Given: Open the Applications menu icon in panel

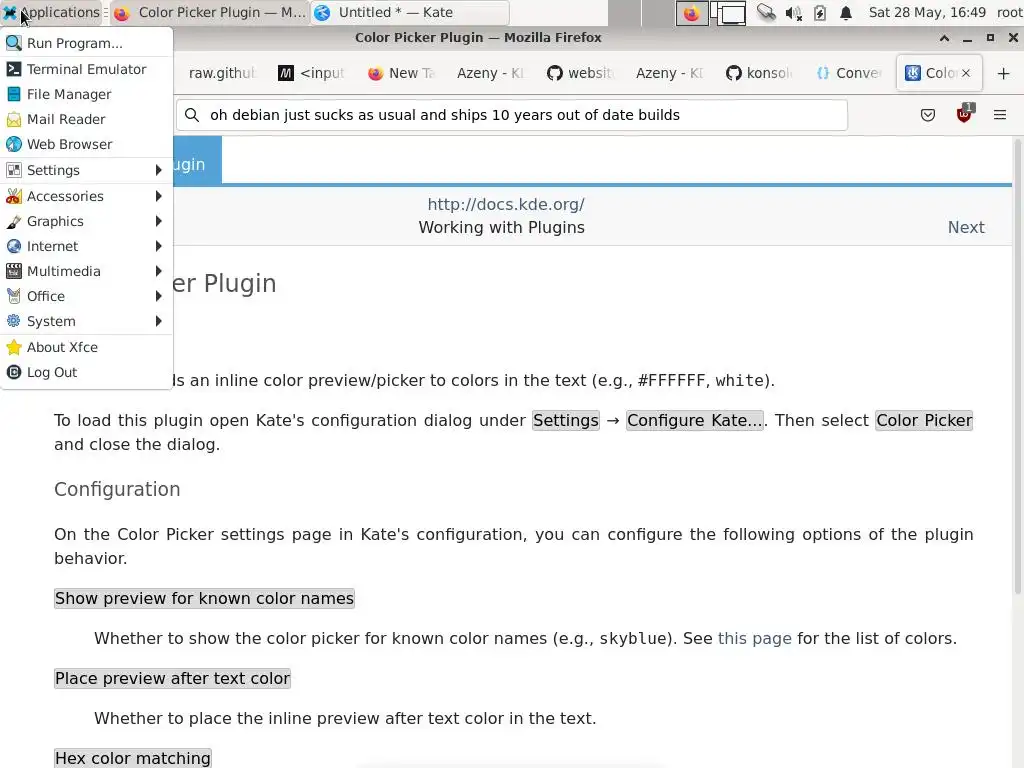Looking at the screenshot, I should point(11,12).
